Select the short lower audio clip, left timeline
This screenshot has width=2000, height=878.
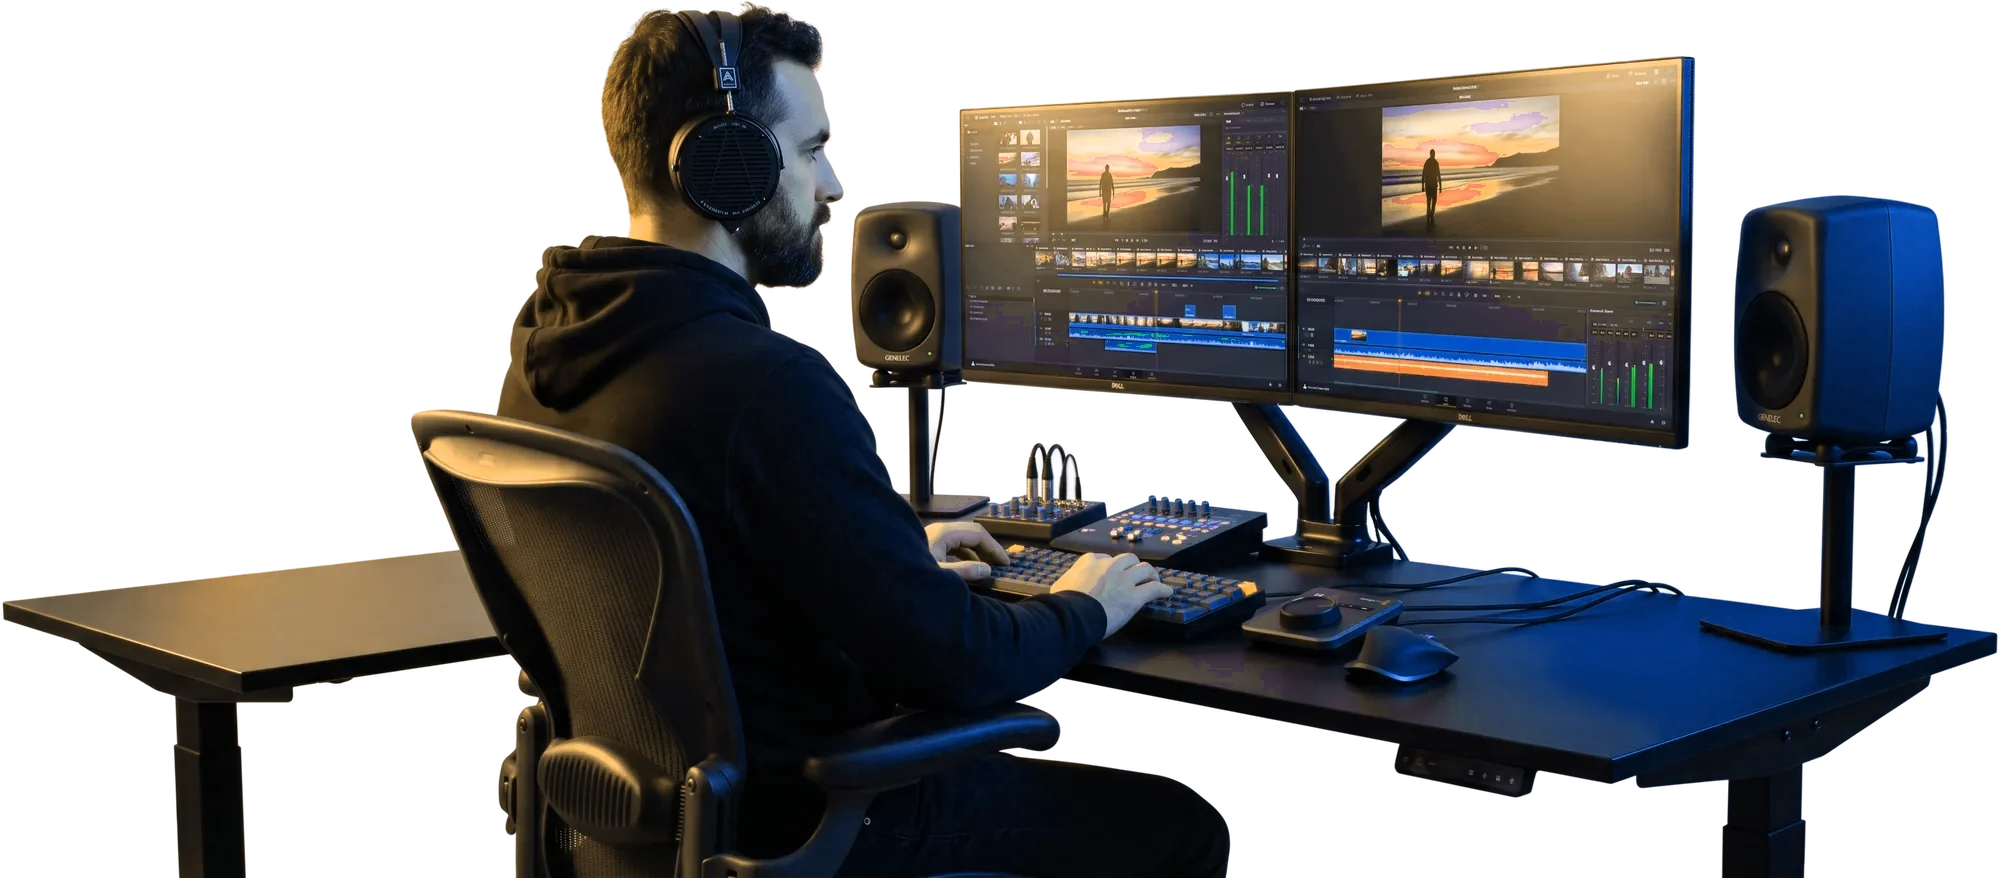(x=1130, y=346)
